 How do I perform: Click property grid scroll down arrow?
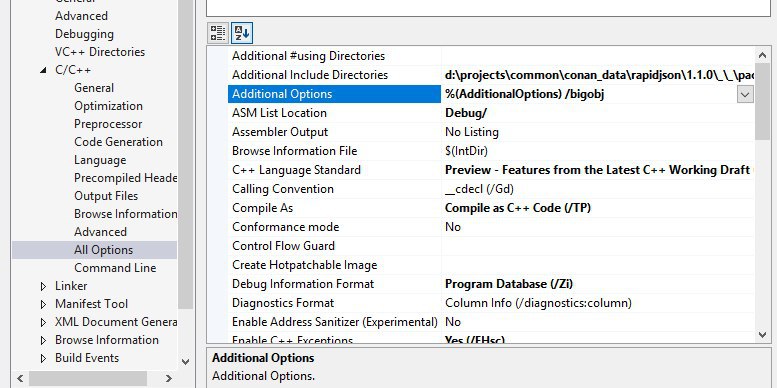763,335
